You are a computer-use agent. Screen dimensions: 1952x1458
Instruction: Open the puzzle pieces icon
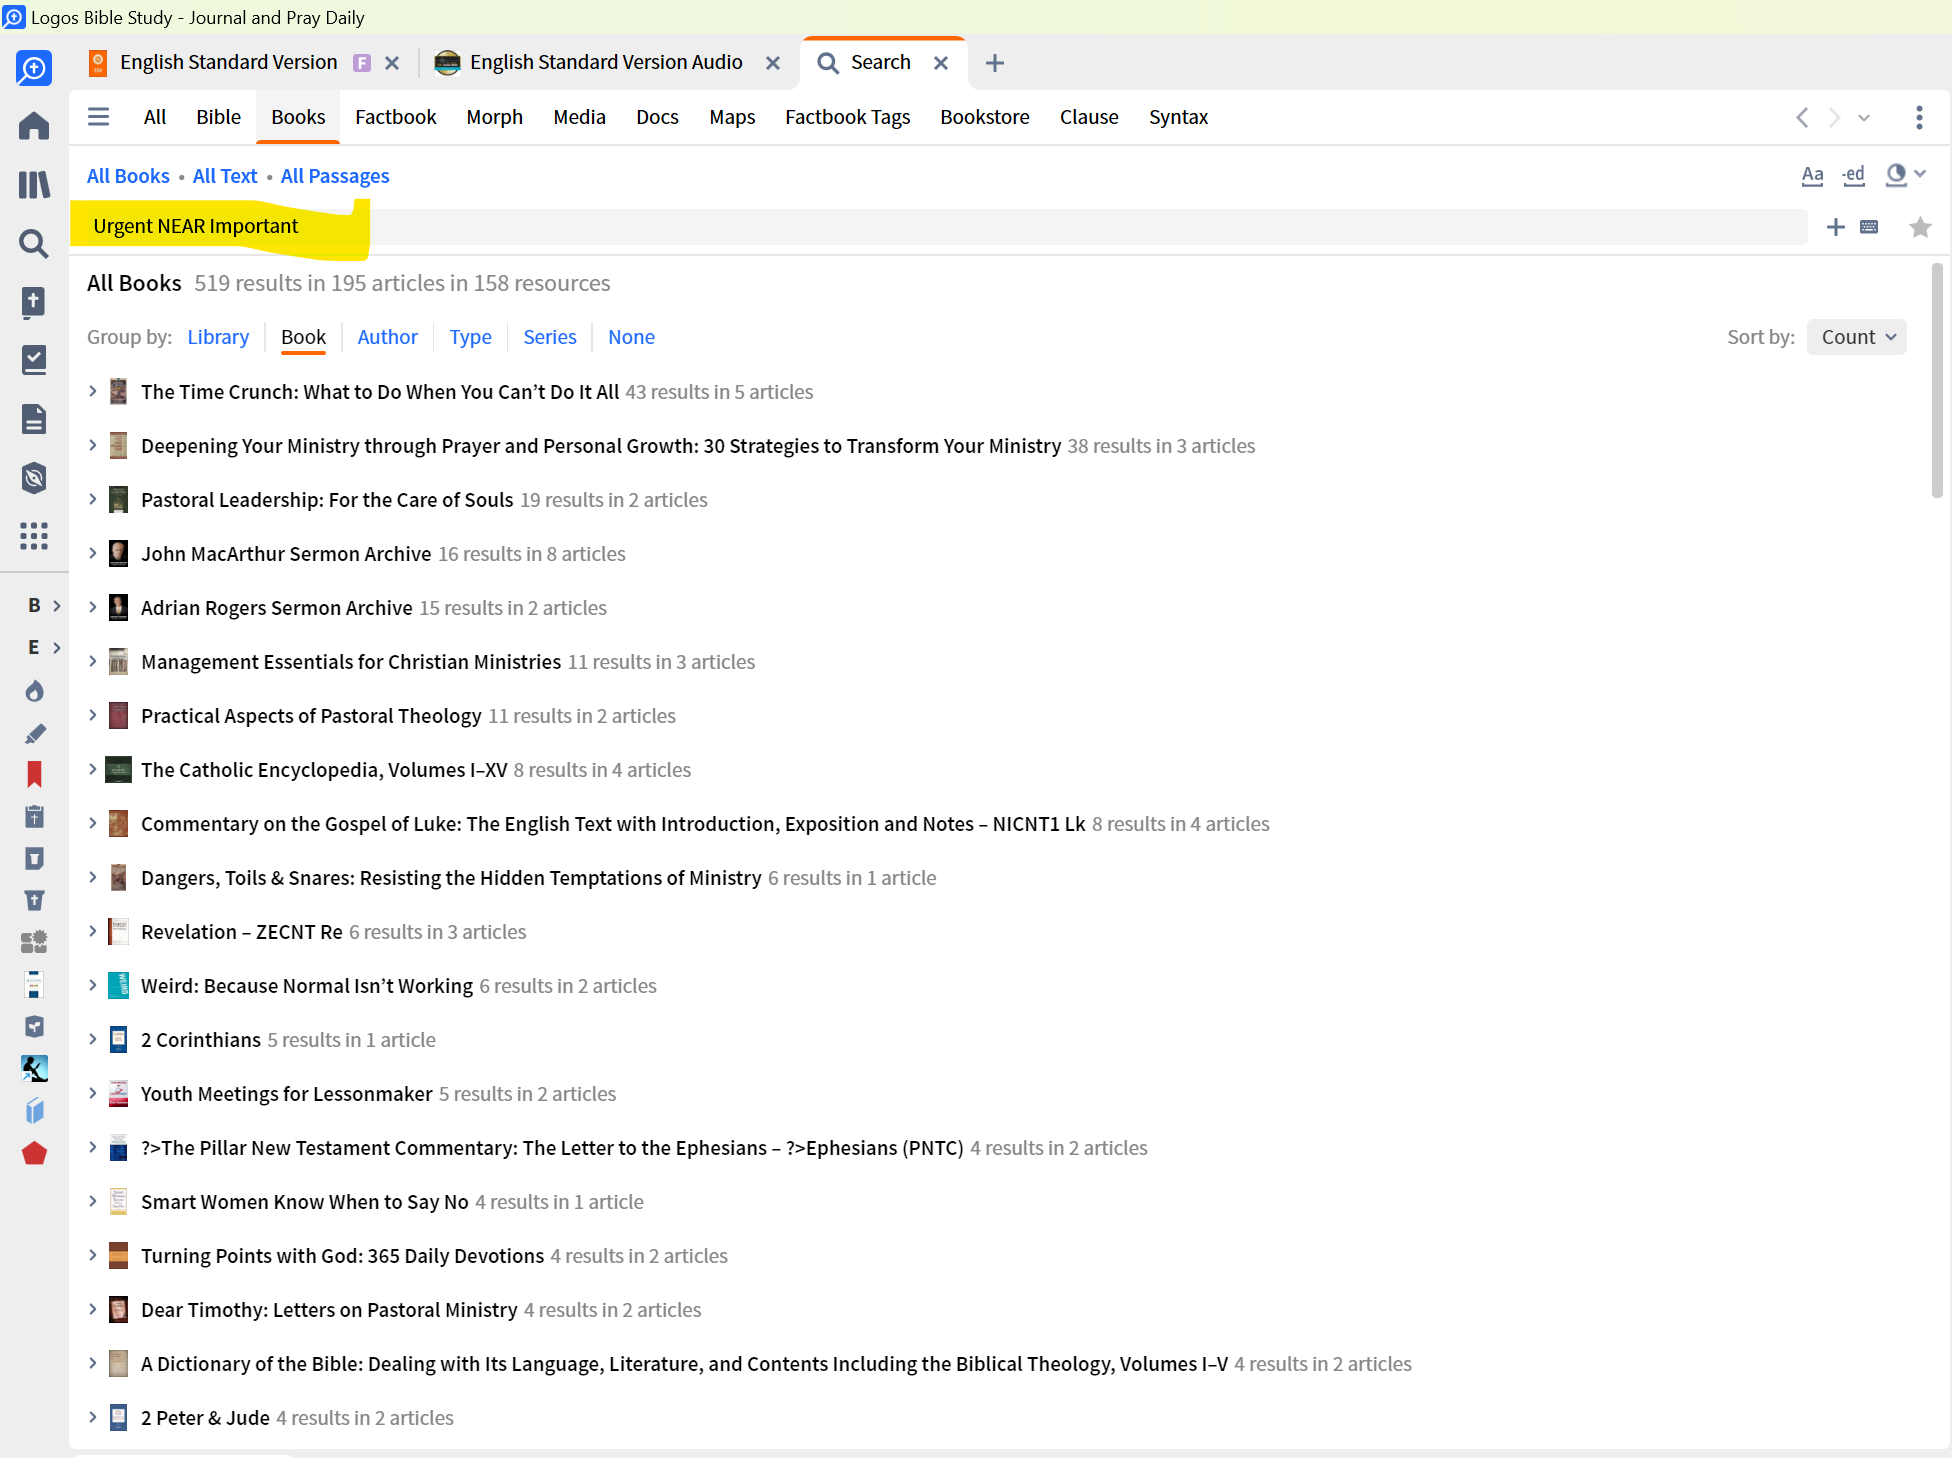[x=34, y=942]
